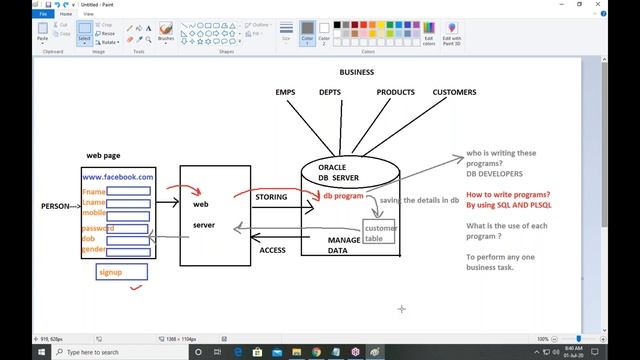Image resolution: width=640 pixels, height=360 pixels.
Task: Choose the Line shape
Action: click(x=184, y=25)
